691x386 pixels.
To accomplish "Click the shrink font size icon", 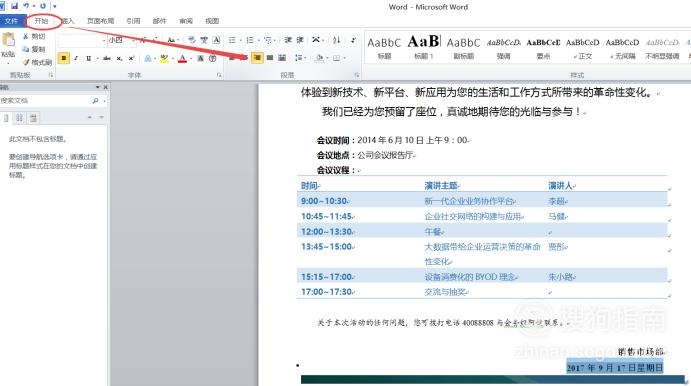I will (x=154, y=40).
